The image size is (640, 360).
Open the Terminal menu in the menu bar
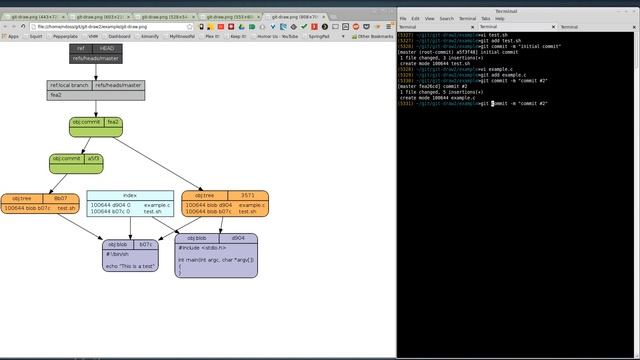pyautogui.click(x=467, y=19)
